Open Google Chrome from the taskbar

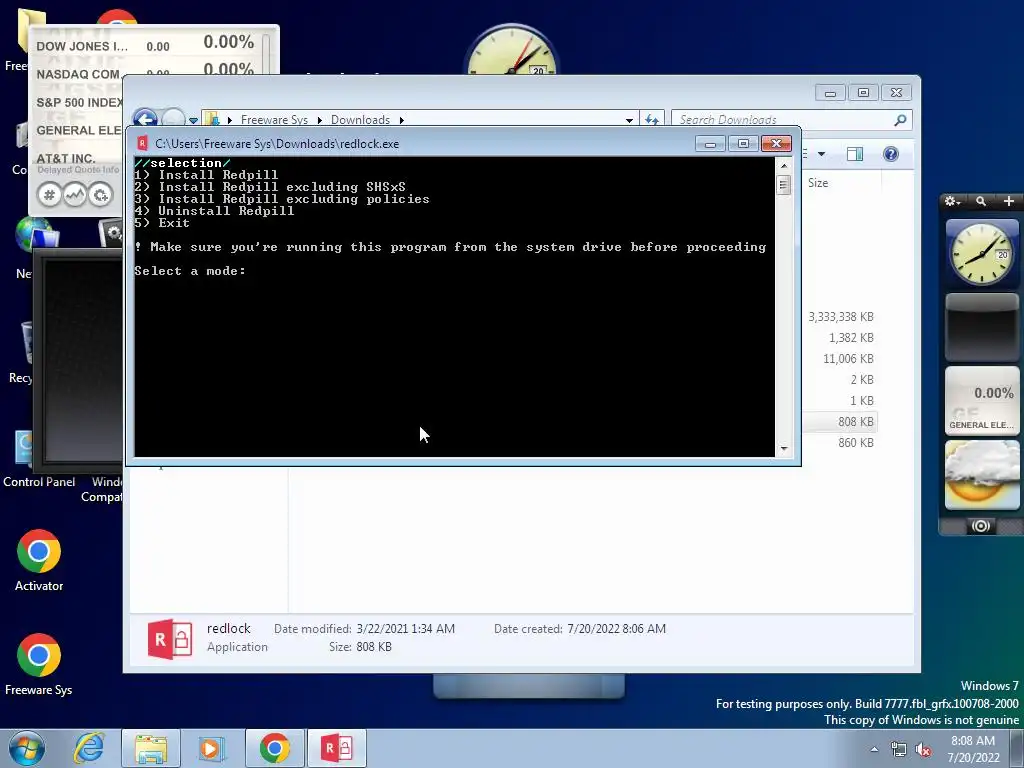[x=274, y=748]
